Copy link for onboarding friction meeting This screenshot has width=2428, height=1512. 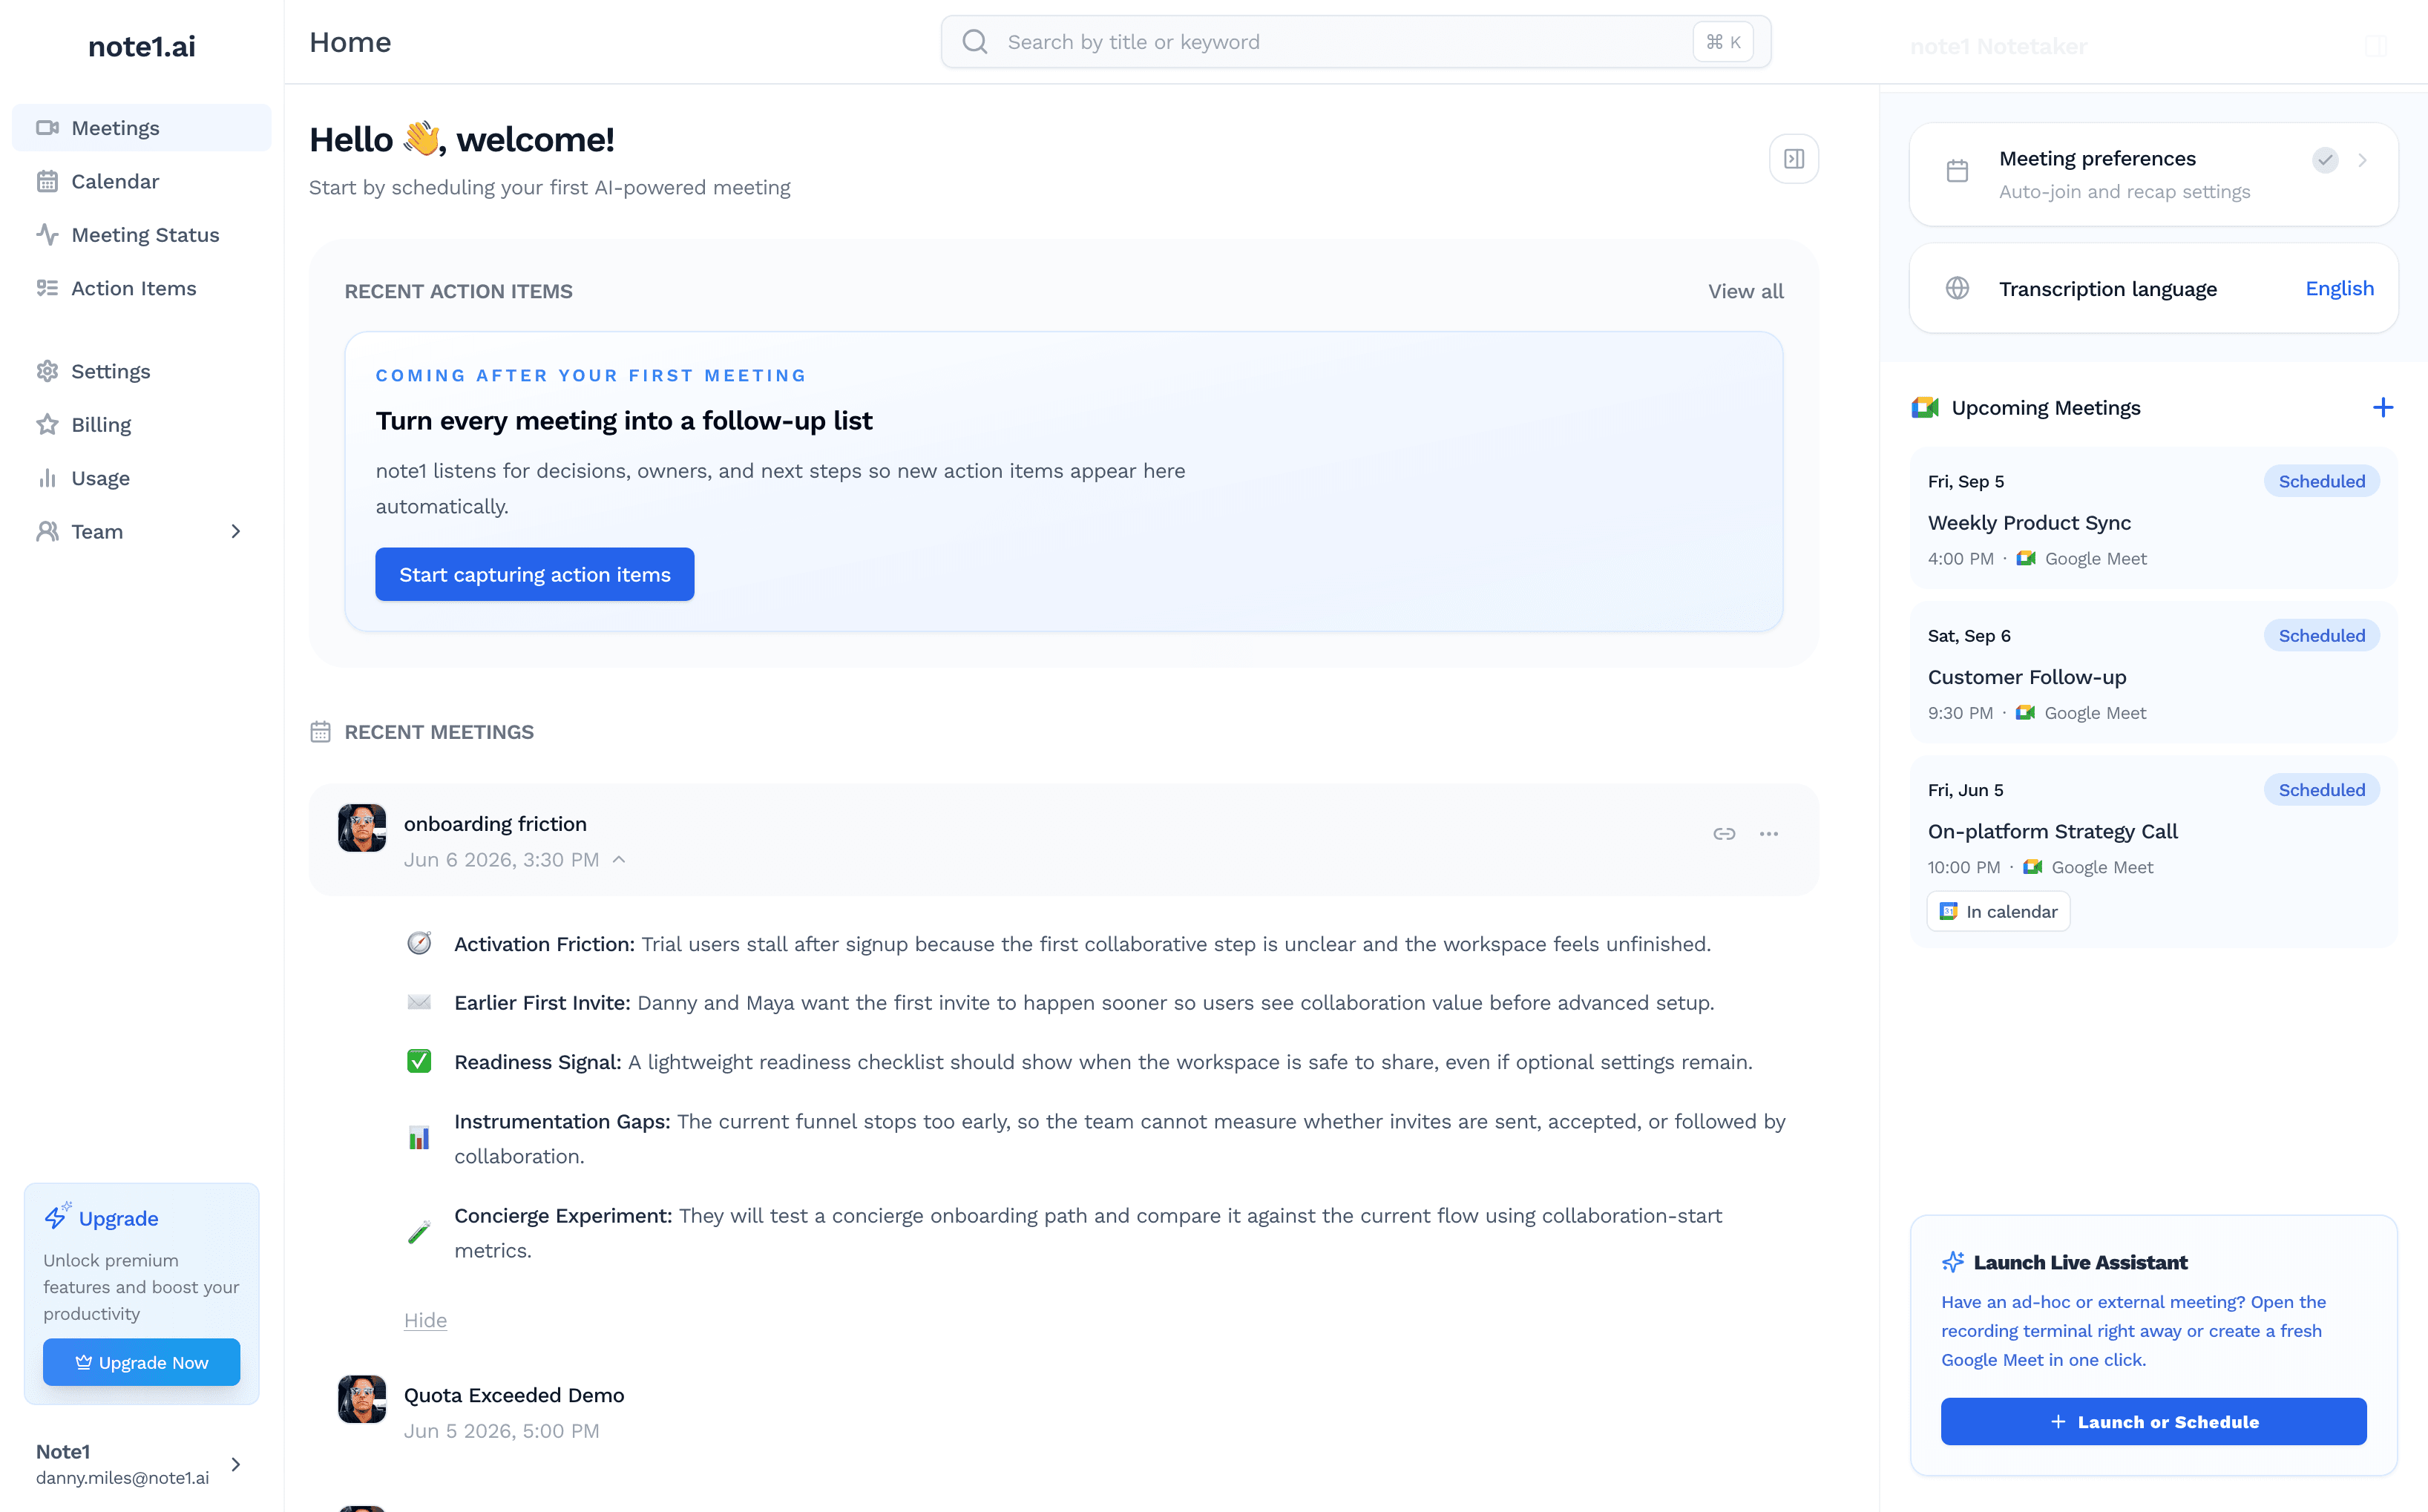click(1724, 834)
